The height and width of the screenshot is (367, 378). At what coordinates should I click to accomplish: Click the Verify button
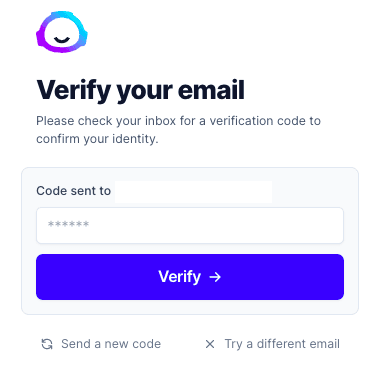(x=190, y=277)
